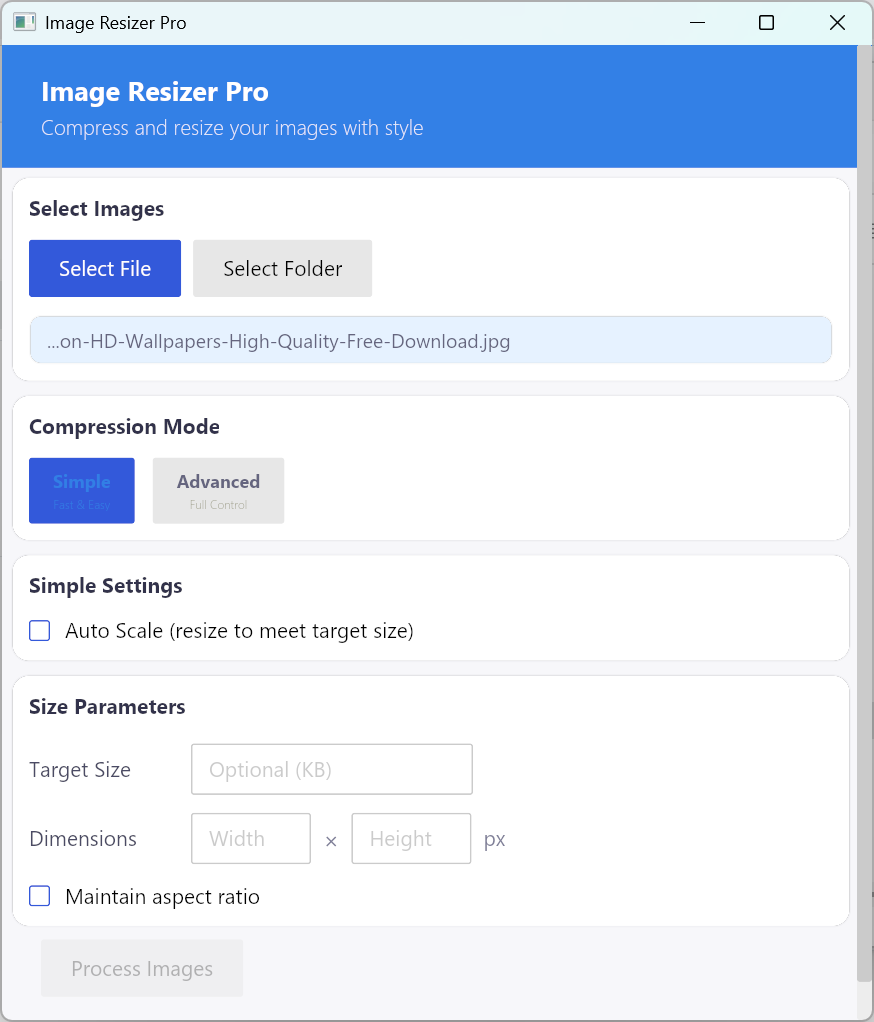Open the Select Folder picker
The height and width of the screenshot is (1022, 874).
coord(281,268)
